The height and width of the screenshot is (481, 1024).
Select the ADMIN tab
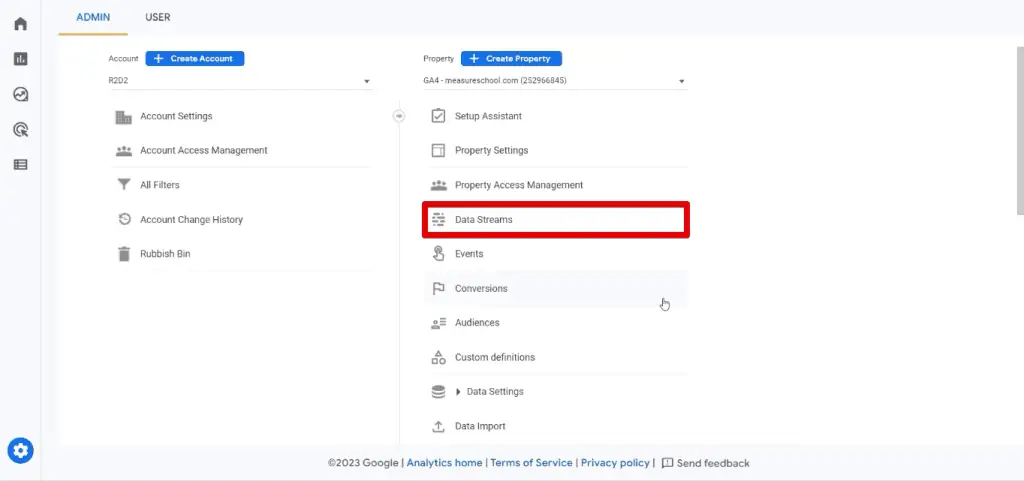(93, 17)
